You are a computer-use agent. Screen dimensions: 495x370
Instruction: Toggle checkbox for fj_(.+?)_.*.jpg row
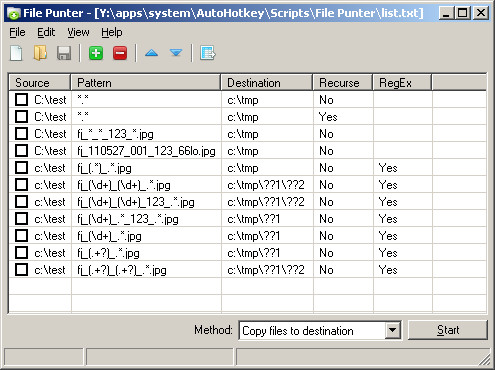point(22,253)
